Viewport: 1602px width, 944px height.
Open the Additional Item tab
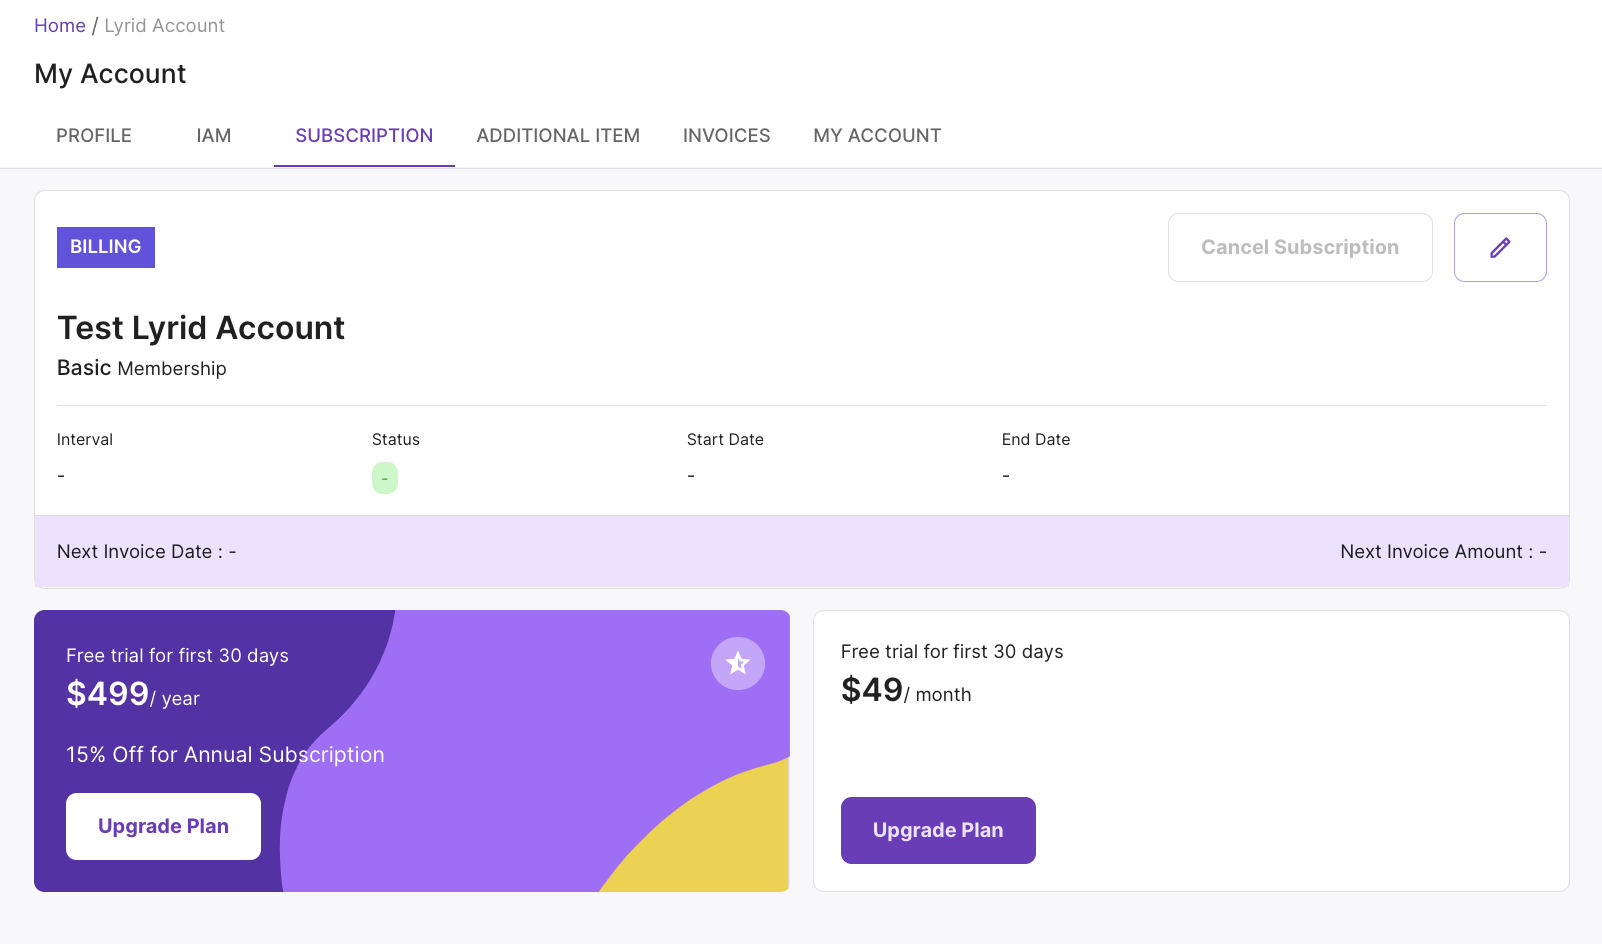pos(558,136)
